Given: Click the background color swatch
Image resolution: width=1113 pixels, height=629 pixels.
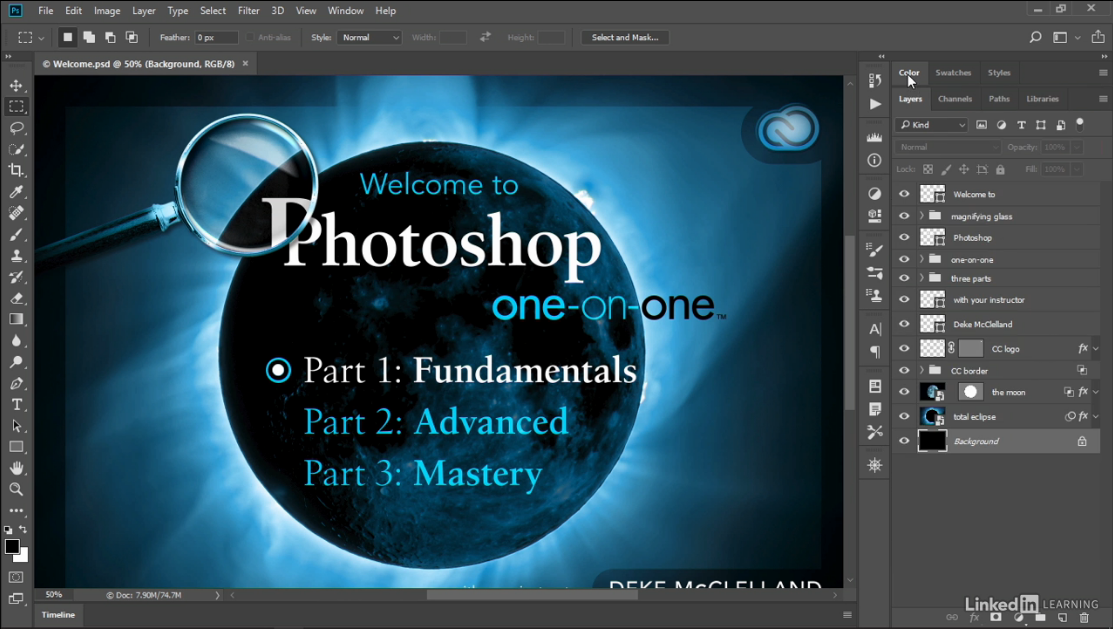Looking at the screenshot, I should tap(23, 557).
